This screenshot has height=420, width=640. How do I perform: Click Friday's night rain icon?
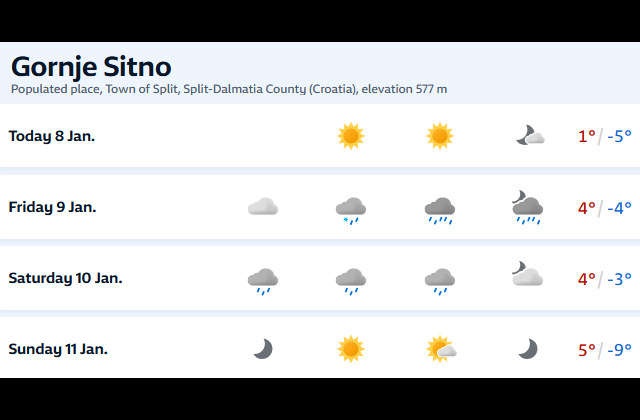(x=527, y=207)
